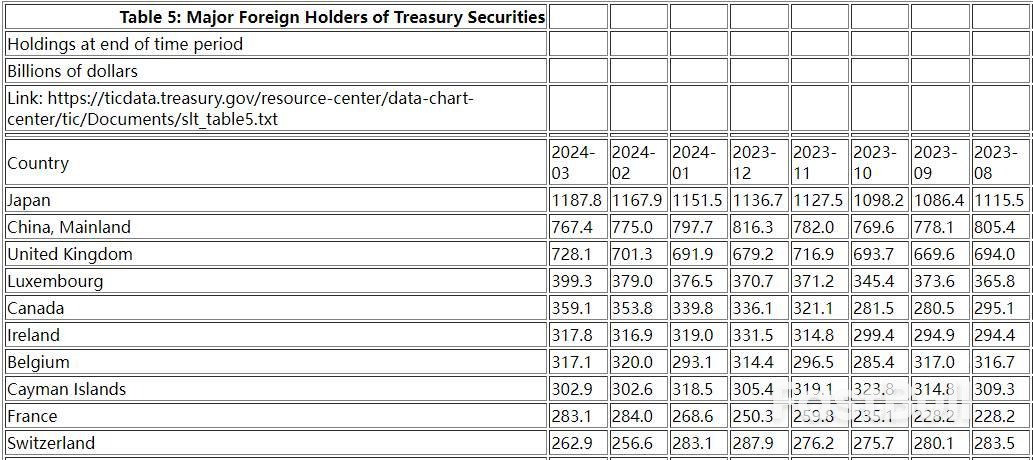Select Japan's 2024-03 value 1187.8
The width and height of the screenshot is (1033, 460).
[x=577, y=200]
